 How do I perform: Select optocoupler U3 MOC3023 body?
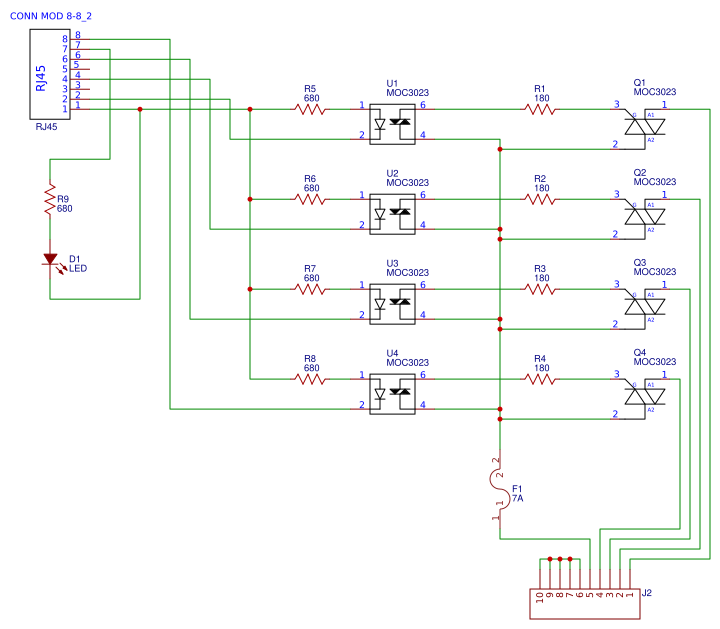pos(393,304)
